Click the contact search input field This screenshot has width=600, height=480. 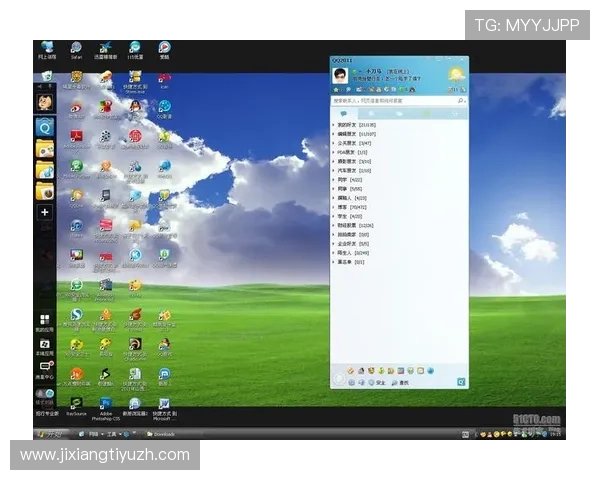coord(392,101)
